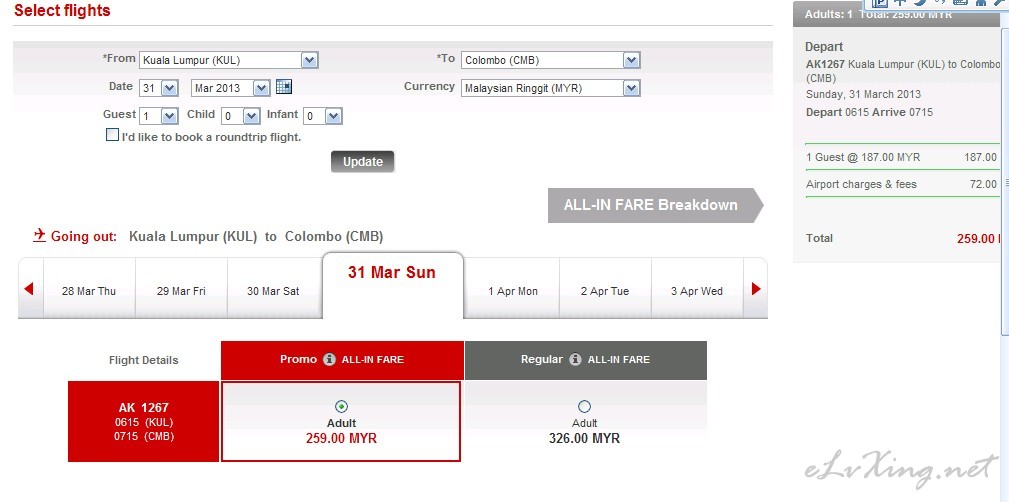Screen dimensions: 1009x502
Task: Click the Regular ALL-IN FARE column header
Action: [x=586, y=360]
